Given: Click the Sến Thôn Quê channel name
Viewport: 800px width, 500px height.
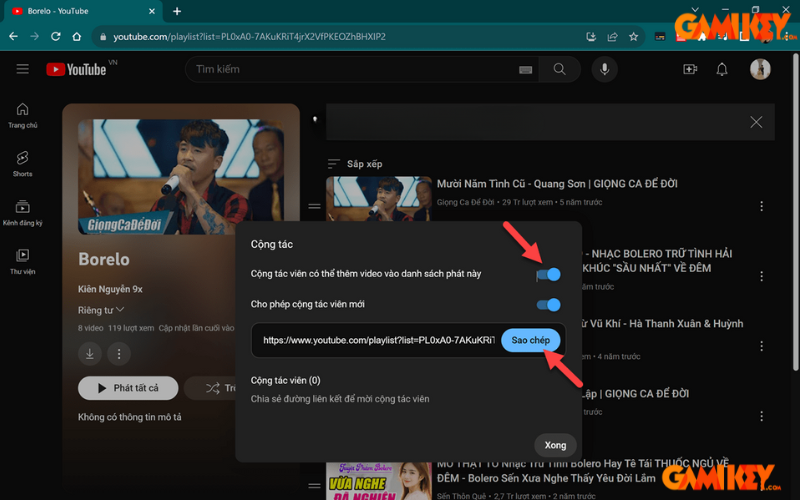Looking at the screenshot, I should (462, 496).
